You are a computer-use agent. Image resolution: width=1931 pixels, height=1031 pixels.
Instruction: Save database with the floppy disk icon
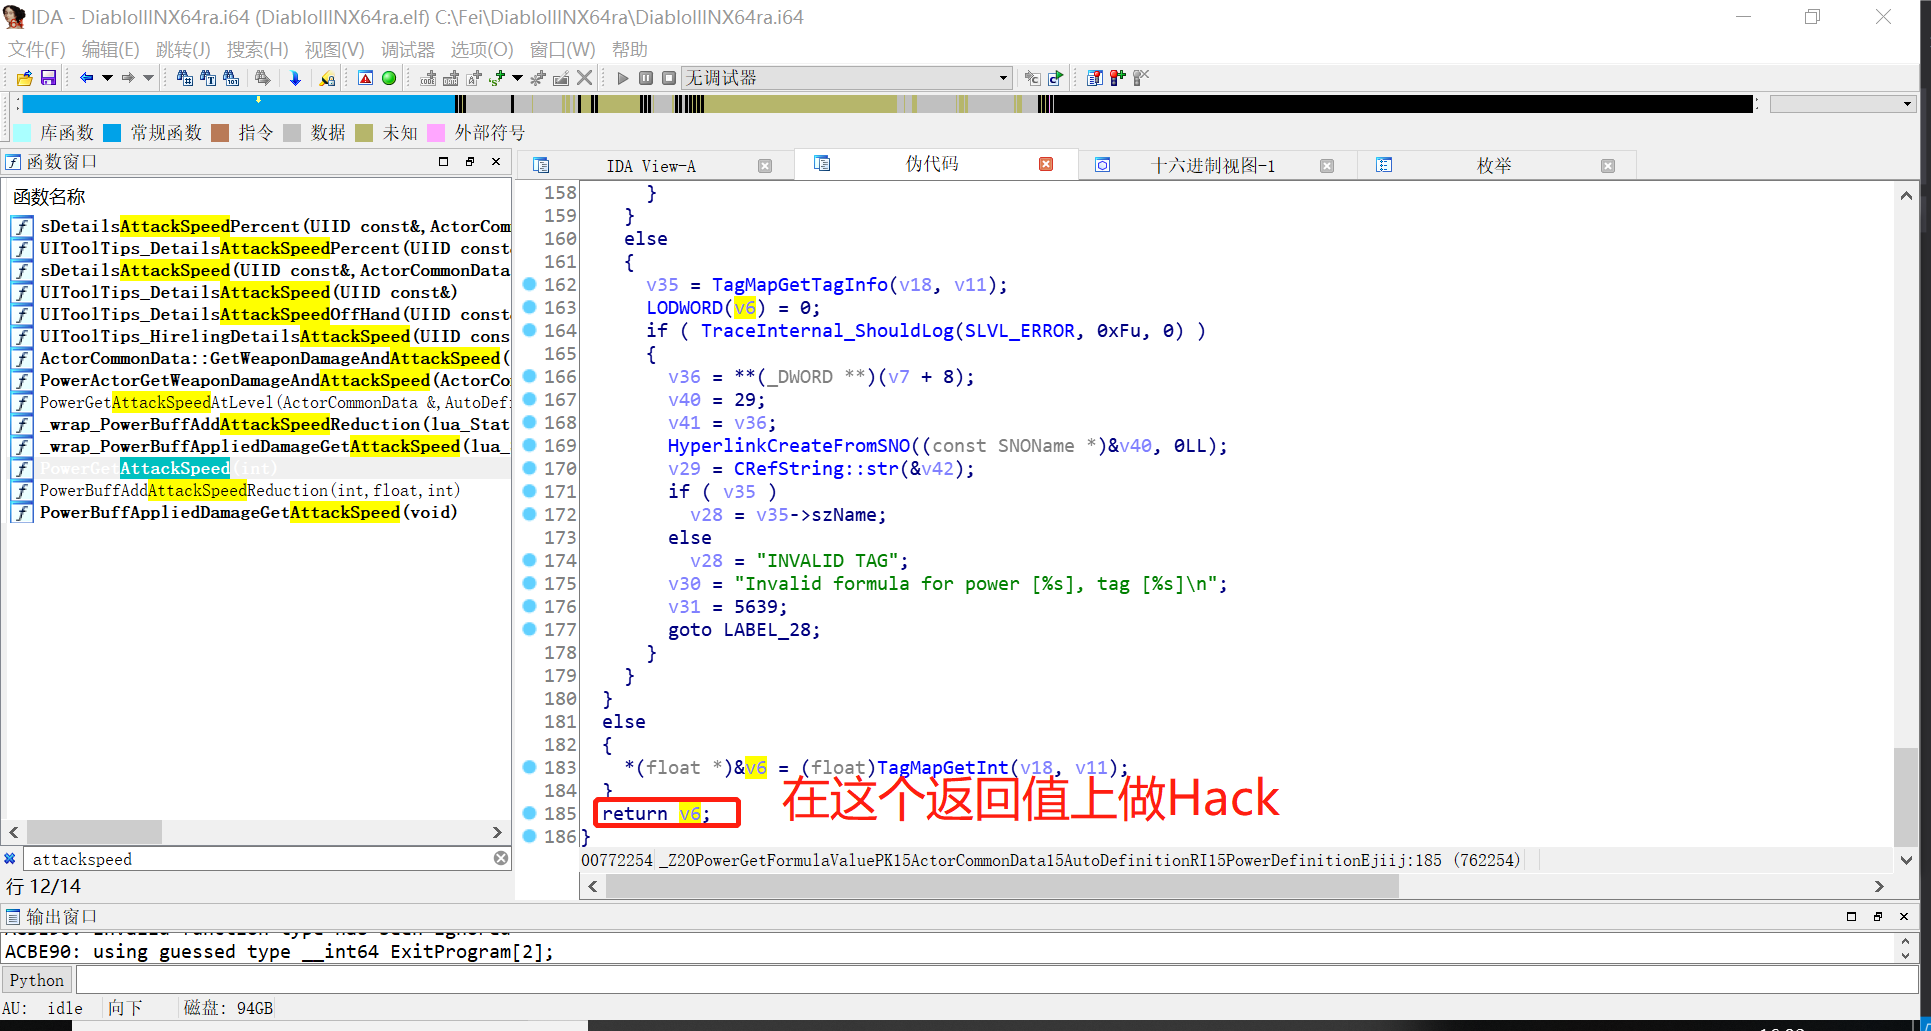tap(47, 78)
